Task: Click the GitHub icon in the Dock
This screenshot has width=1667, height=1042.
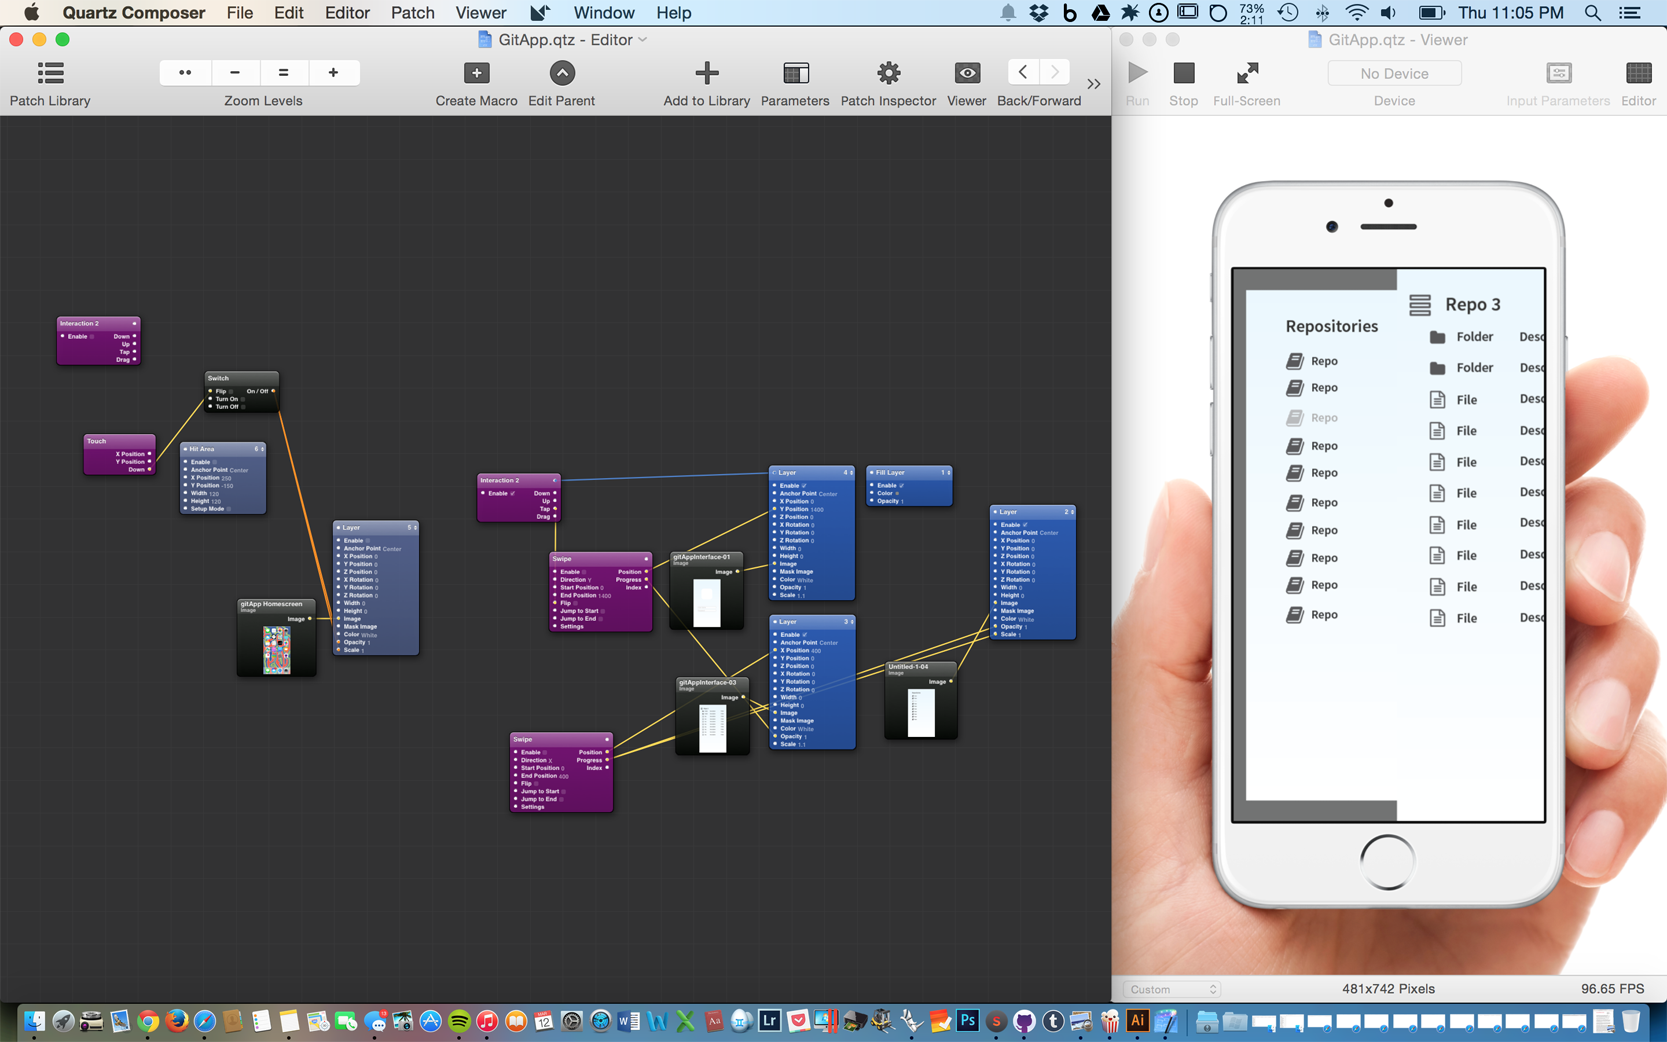Action: click(x=1024, y=1021)
